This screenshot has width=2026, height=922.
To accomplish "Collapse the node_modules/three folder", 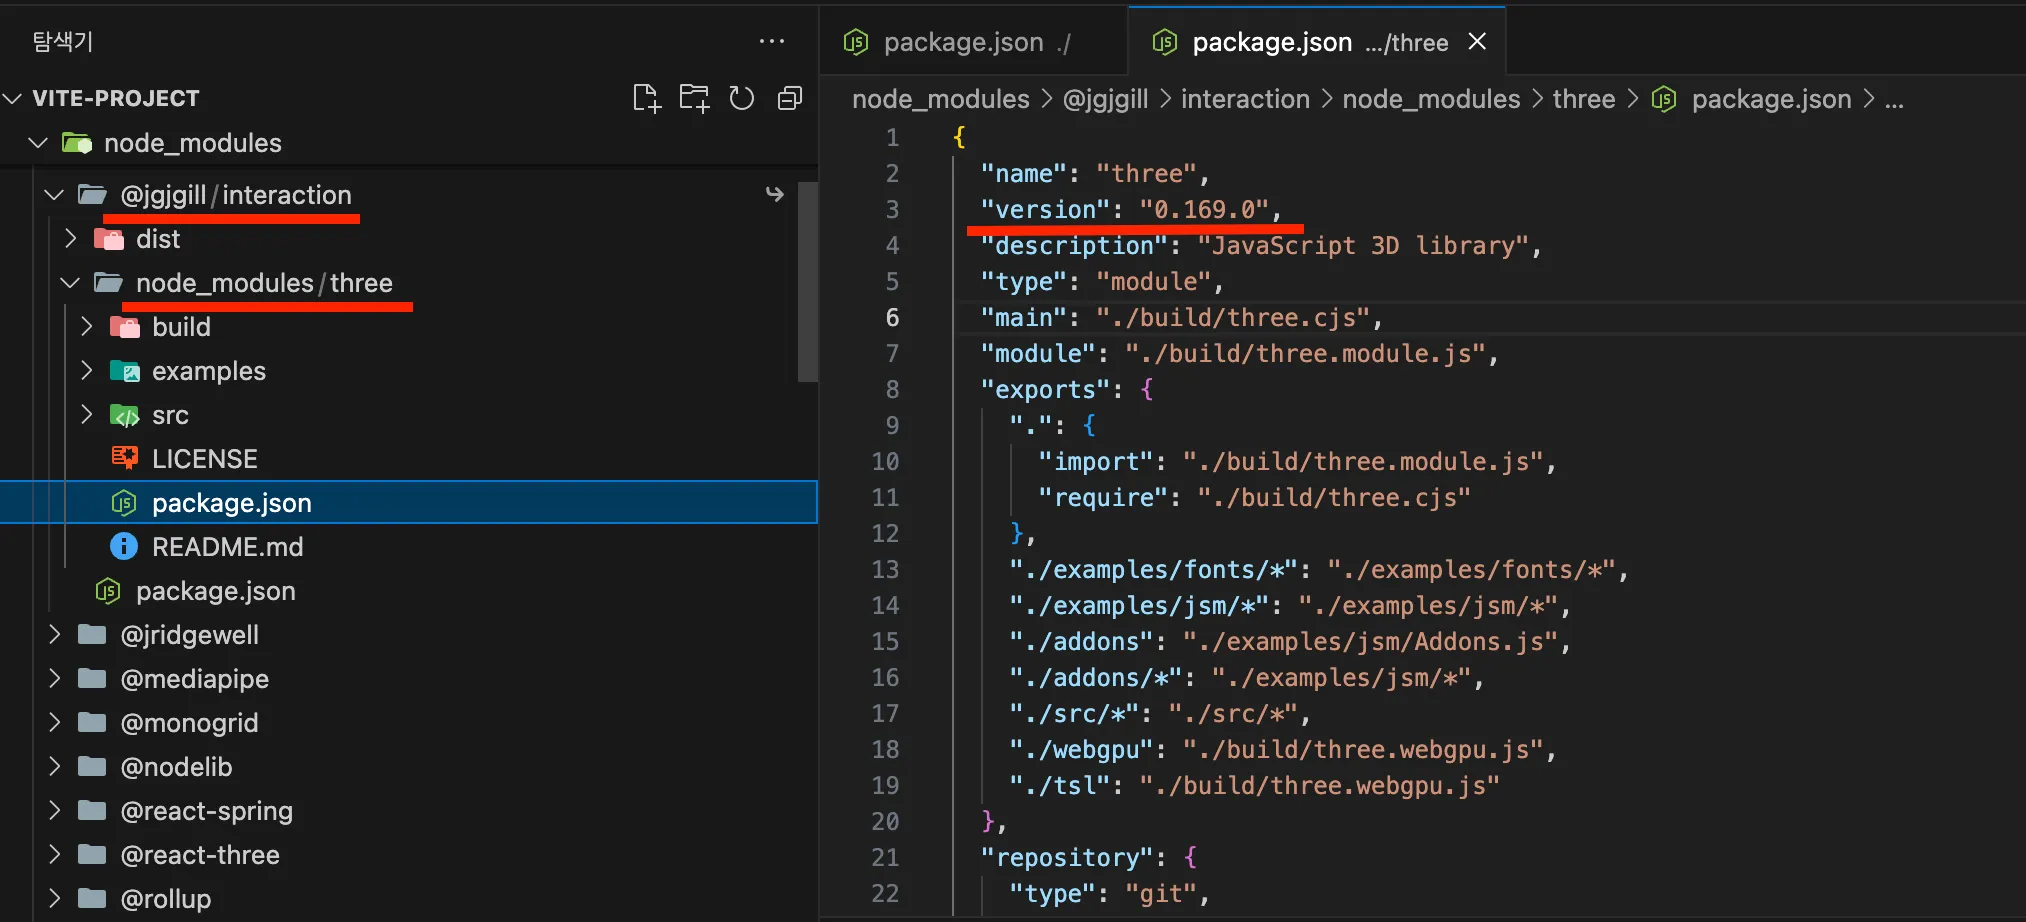I will pos(69,282).
